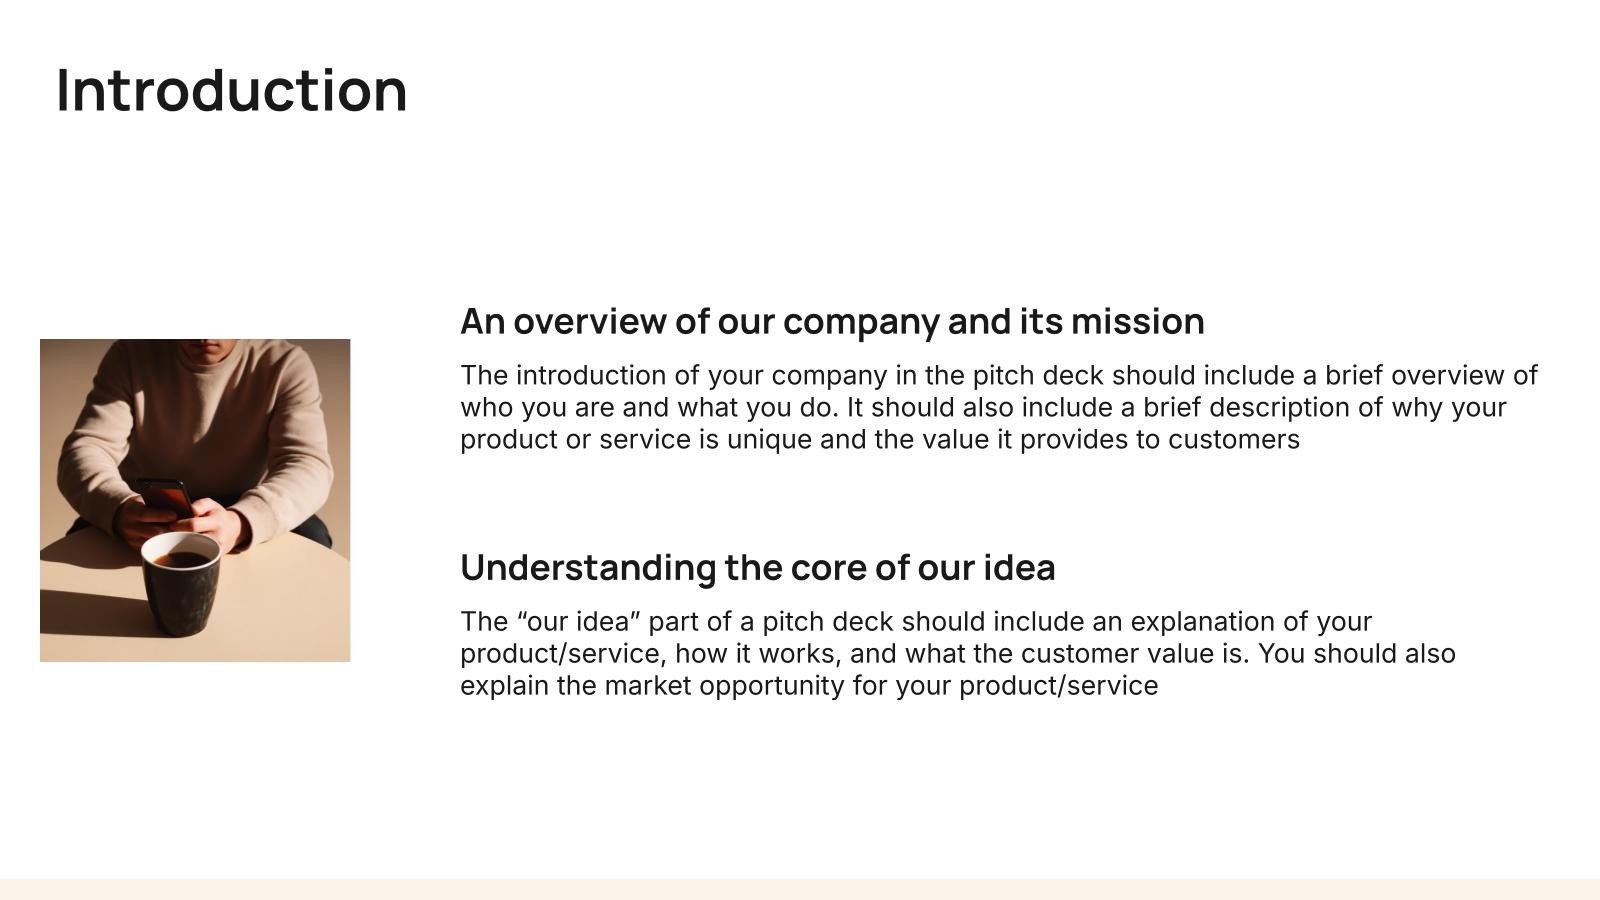Viewport: 1600px width, 900px height.
Task: Click the smartphone in the man's hands
Action: (x=167, y=497)
